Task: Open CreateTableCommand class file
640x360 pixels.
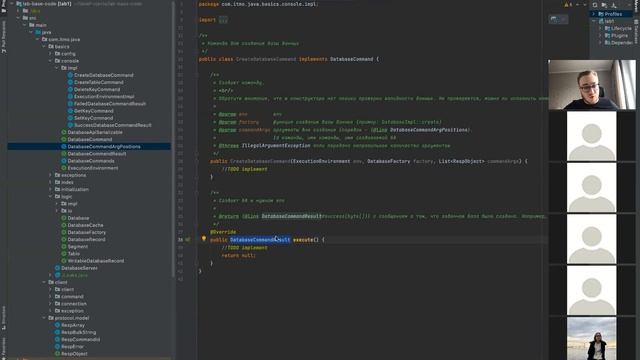Action: point(99,82)
